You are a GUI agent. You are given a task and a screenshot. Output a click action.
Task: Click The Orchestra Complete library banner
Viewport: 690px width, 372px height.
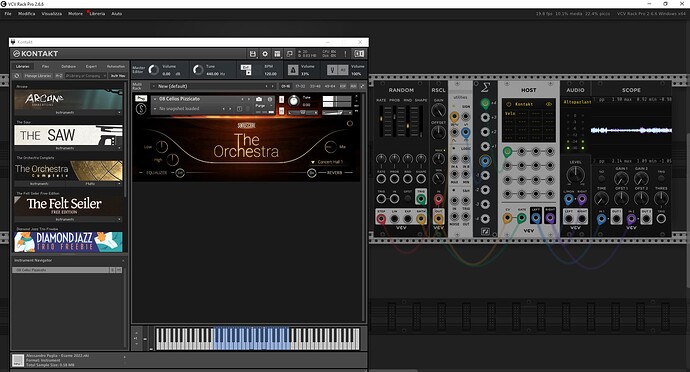coord(68,171)
